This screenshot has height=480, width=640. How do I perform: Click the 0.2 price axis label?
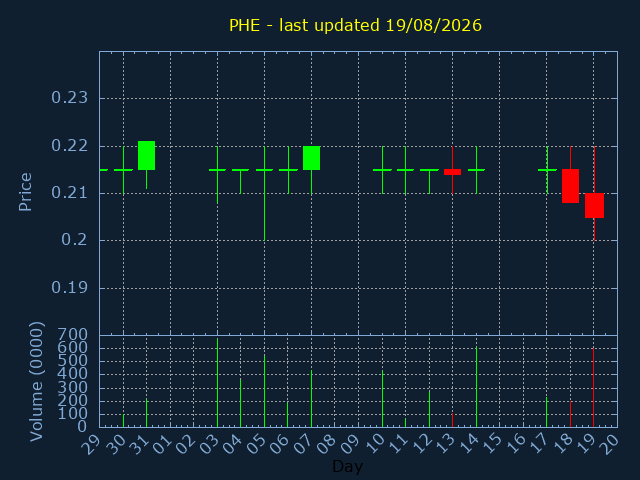[74, 240]
